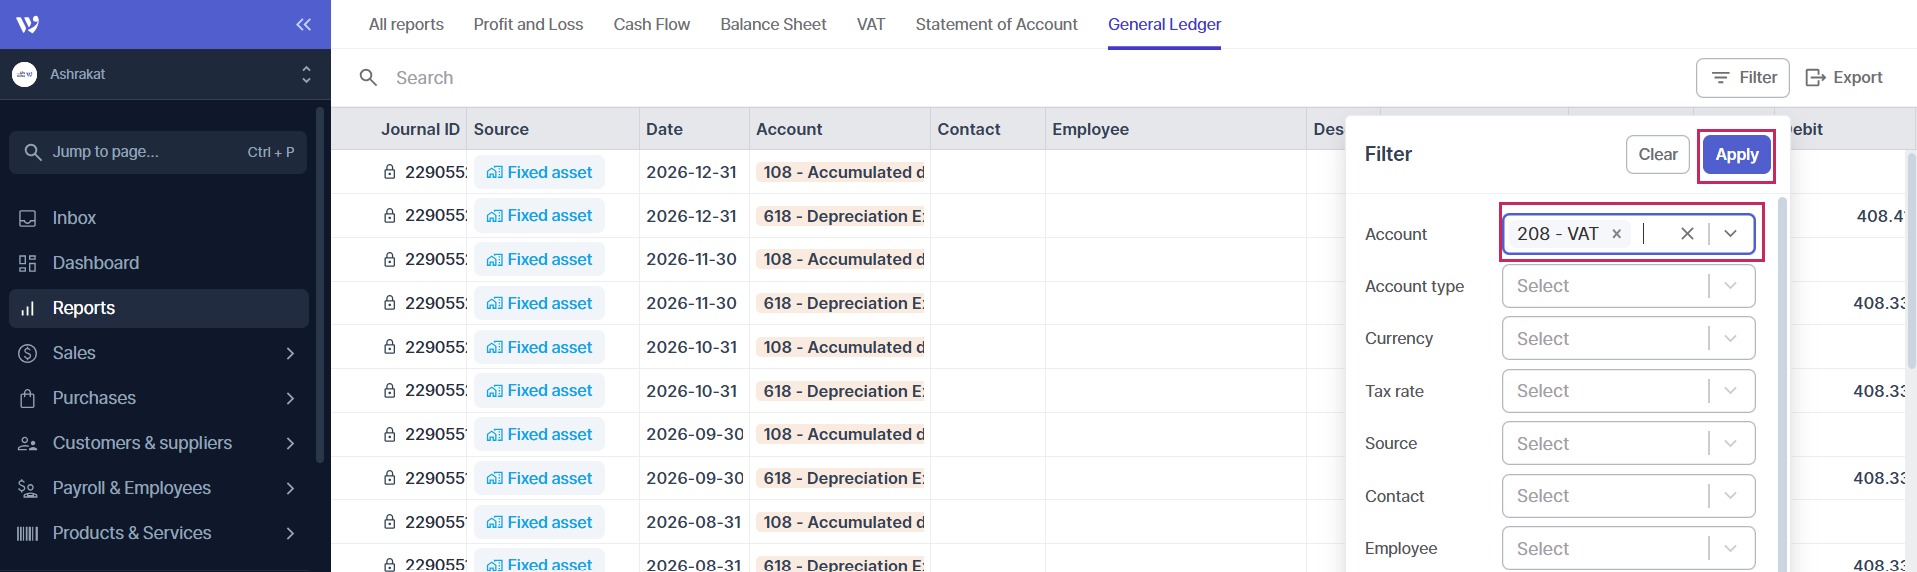Expand the Purchases sidebar submenu

click(x=290, y=398)
